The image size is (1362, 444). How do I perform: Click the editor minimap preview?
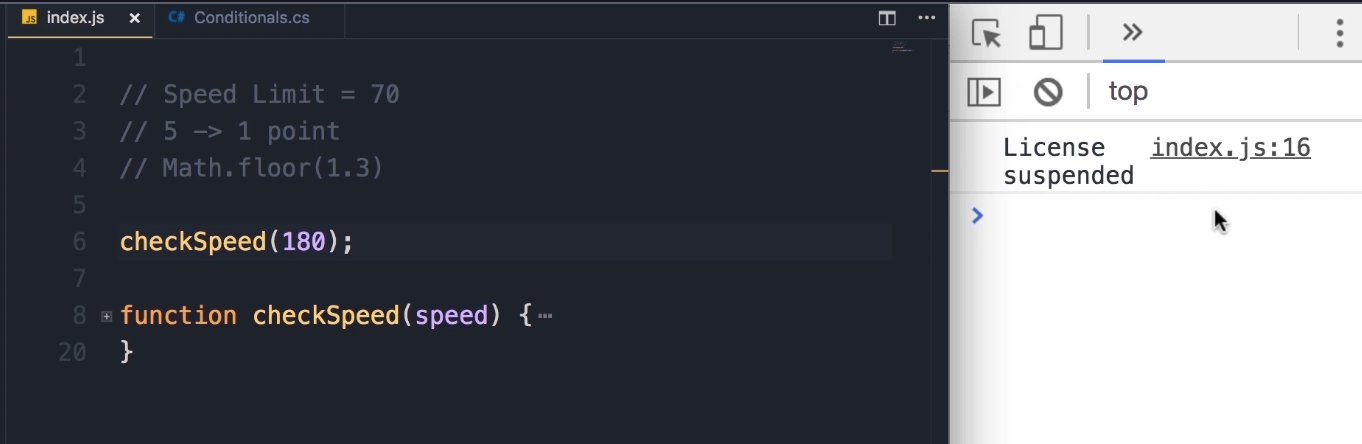902,46
